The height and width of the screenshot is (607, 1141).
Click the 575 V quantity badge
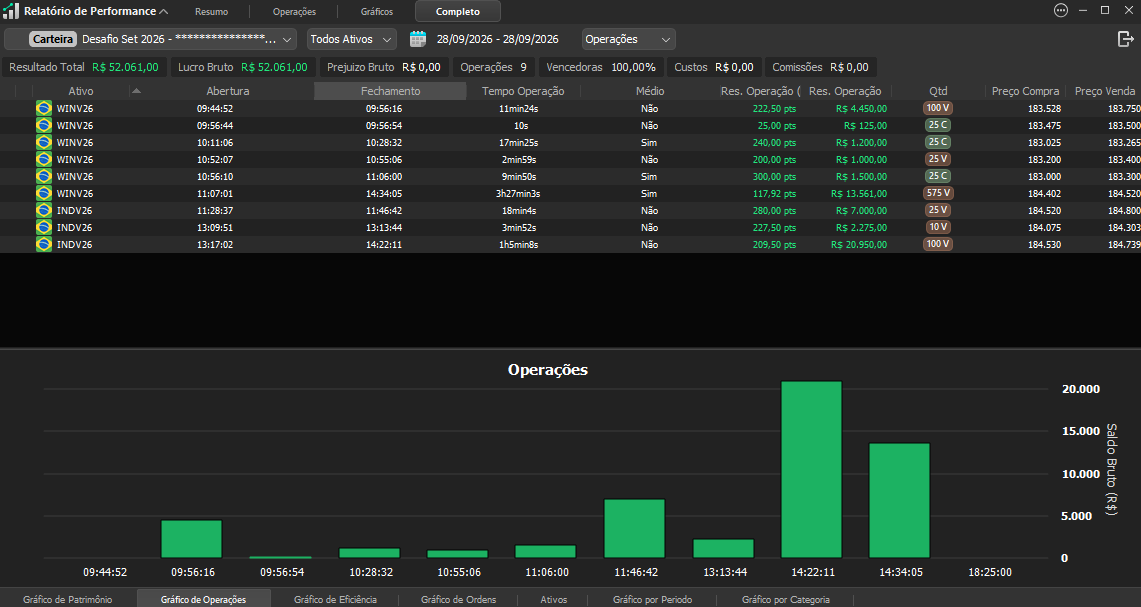click(938, 193)
